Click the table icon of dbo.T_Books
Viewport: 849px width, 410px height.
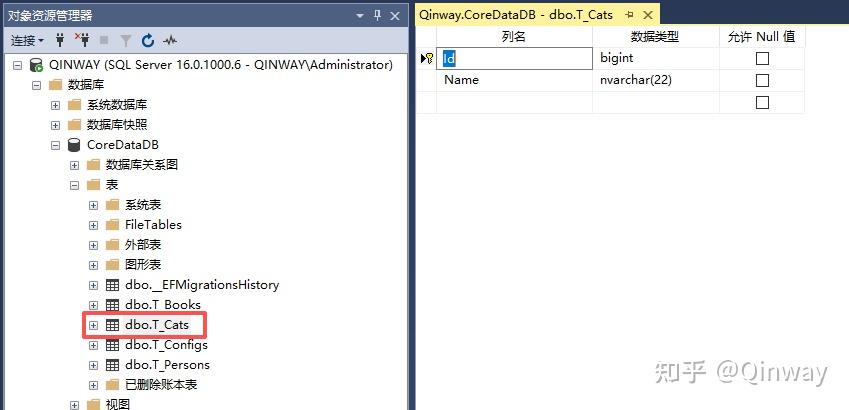(x=112, y=305)
